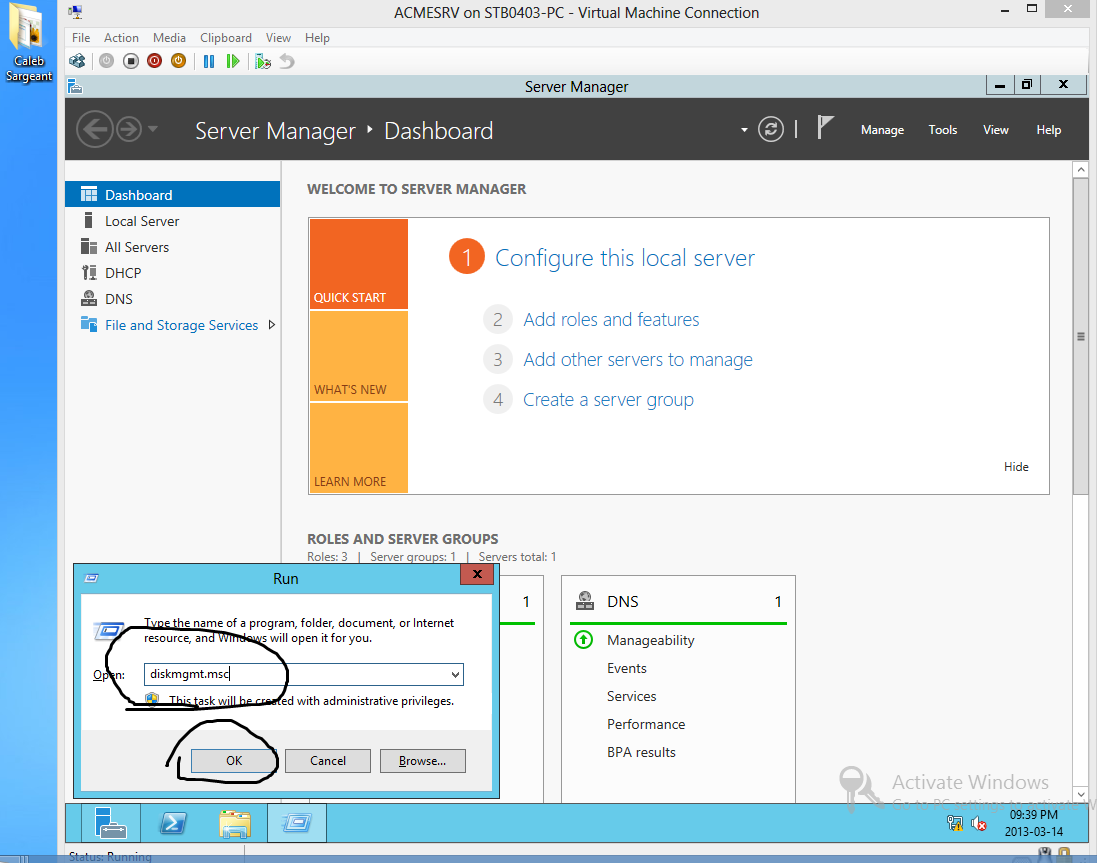Open the Manage menu
1097x863 pixels.
tap(882, 130)
